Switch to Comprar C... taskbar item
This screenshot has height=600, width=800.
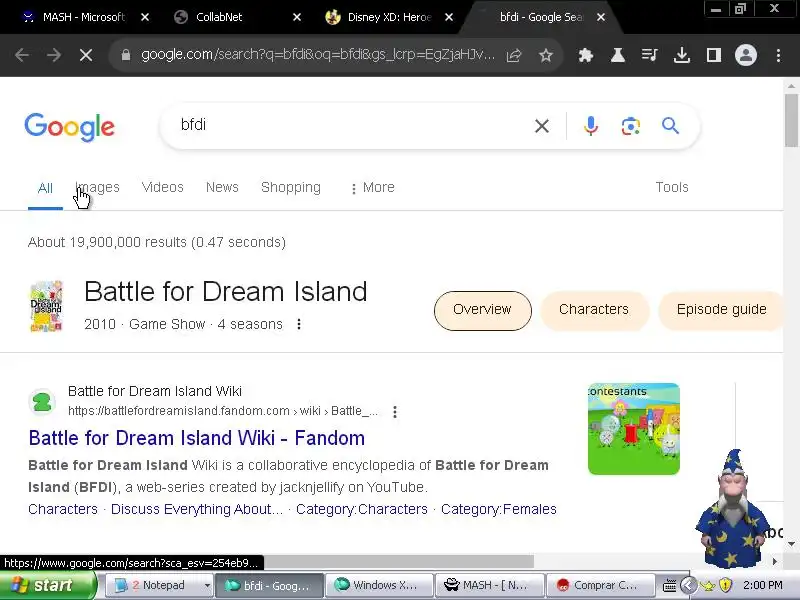click(601, 585)
